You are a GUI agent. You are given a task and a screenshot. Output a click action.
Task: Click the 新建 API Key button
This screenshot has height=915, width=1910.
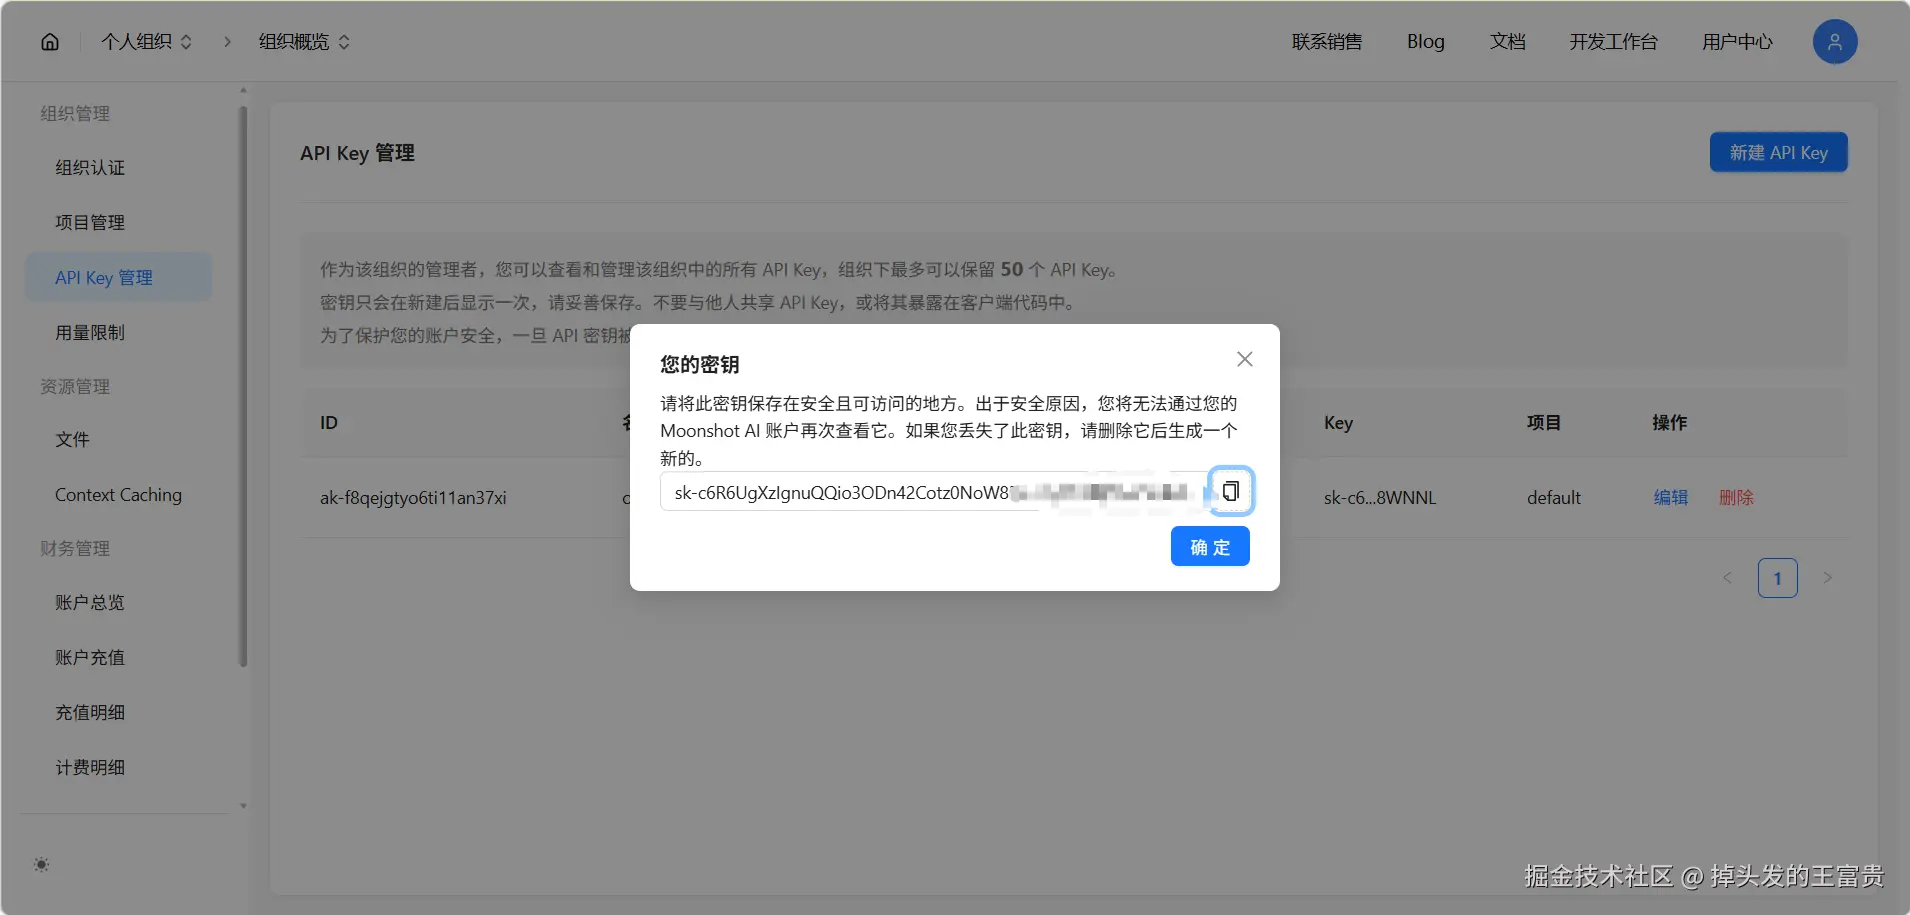tap(1779, 152)
